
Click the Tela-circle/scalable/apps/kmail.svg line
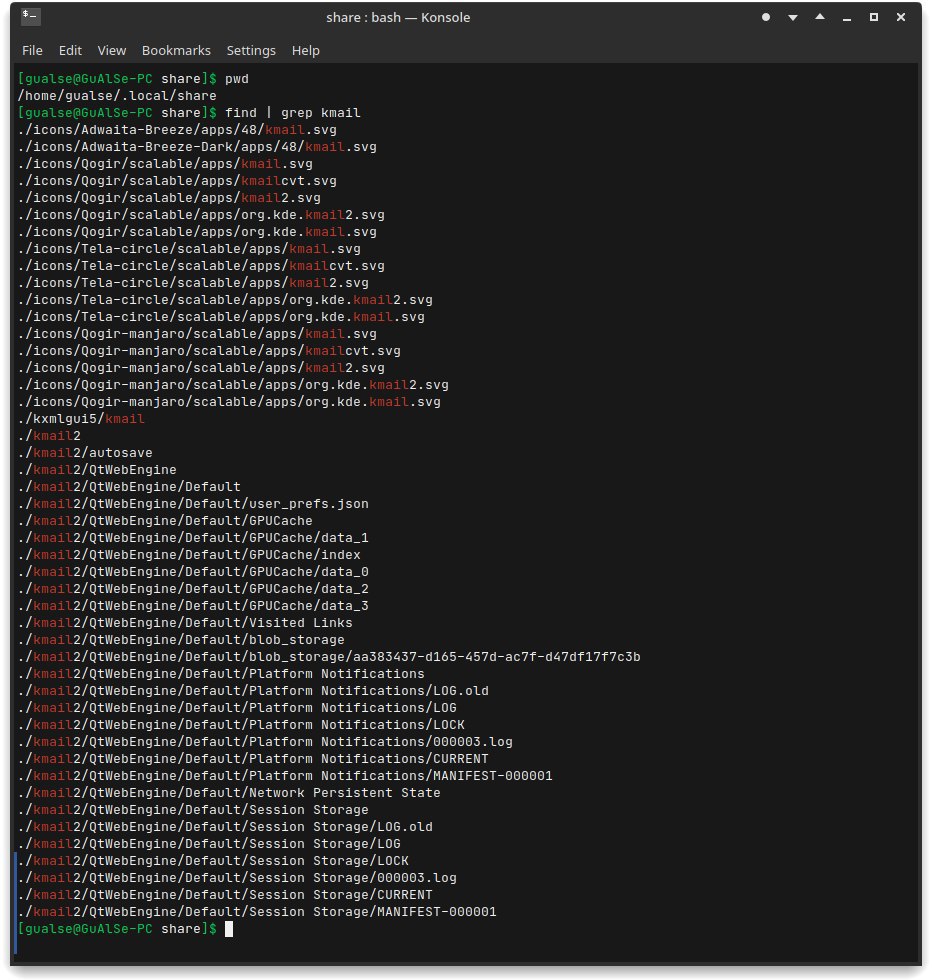click(189, 249)
